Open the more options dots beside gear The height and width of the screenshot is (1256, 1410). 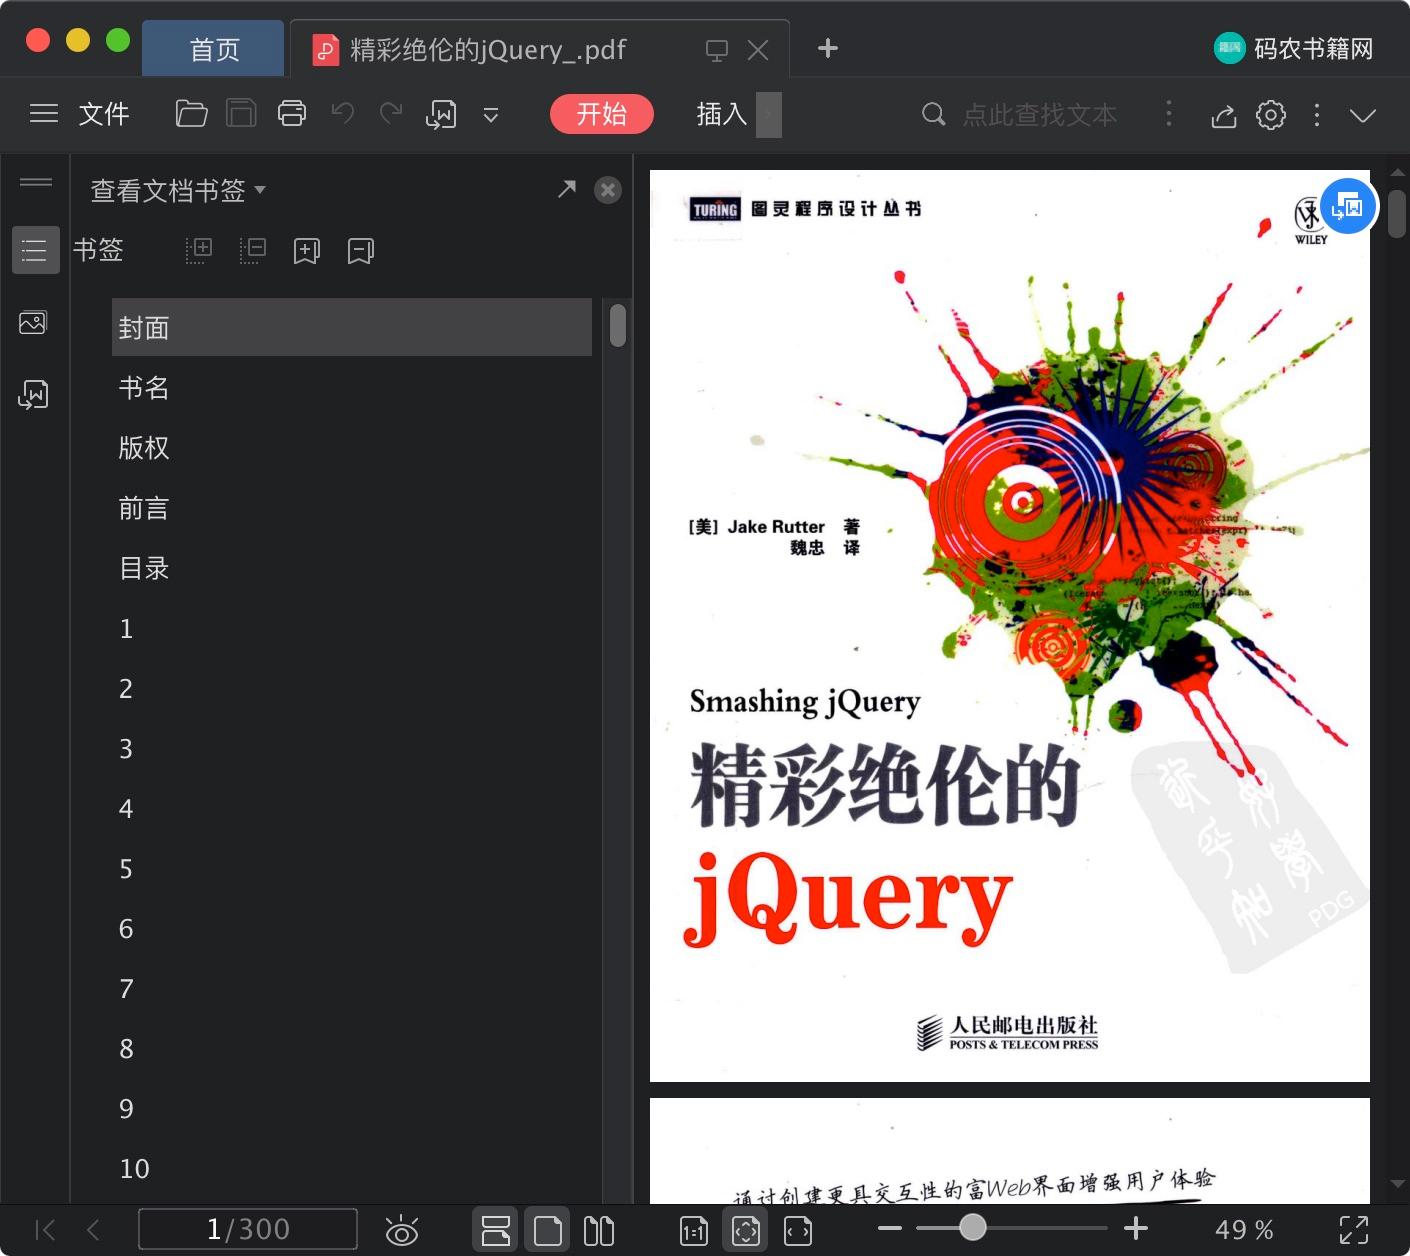click(1317, 115)
